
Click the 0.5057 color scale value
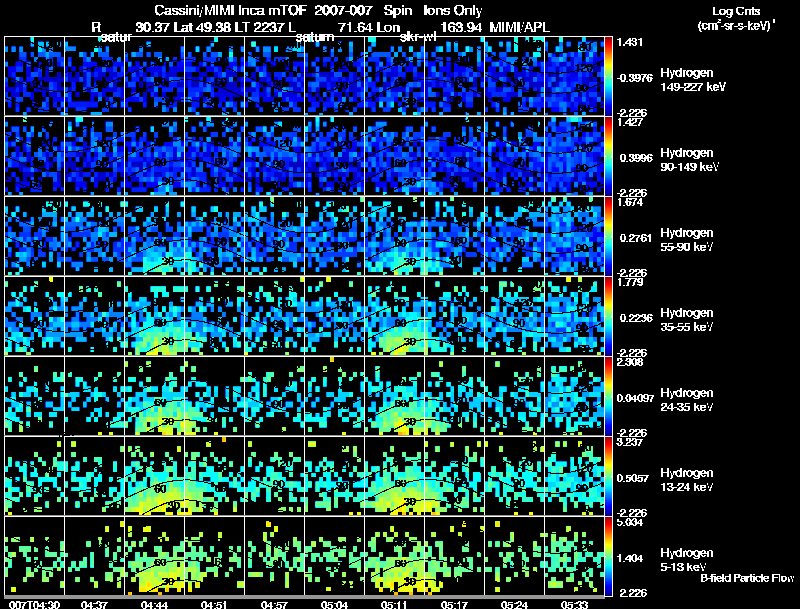coord(633,478)
